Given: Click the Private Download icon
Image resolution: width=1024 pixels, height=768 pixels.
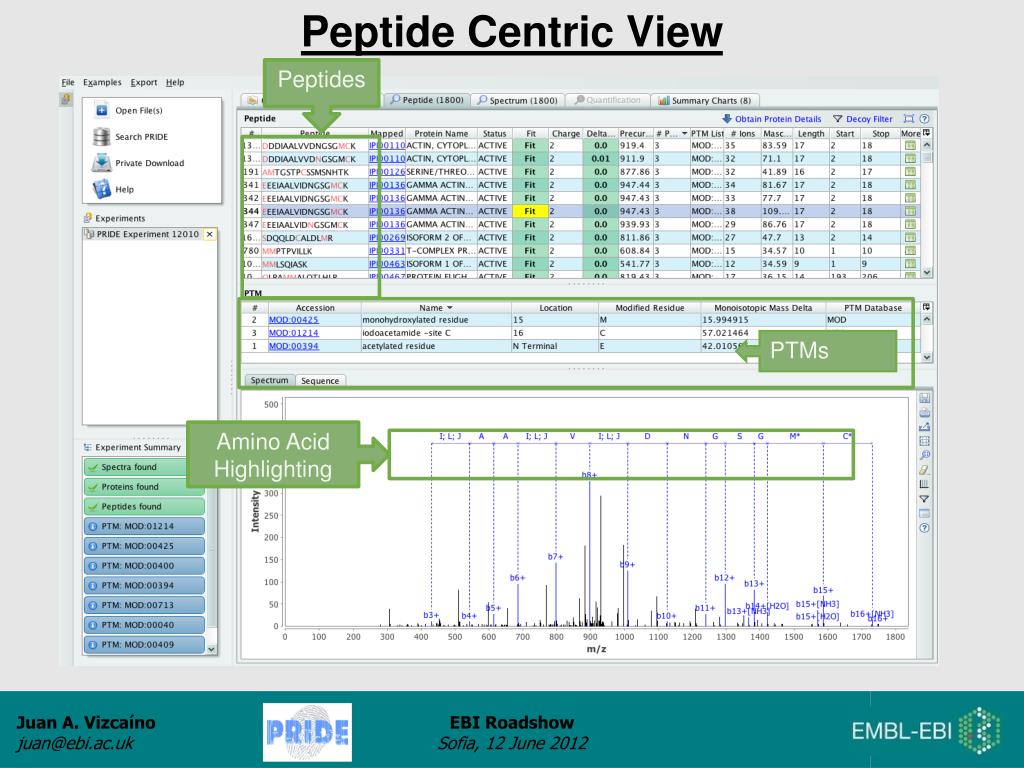Looking at the screenshot, I should (x=102, y=163).
